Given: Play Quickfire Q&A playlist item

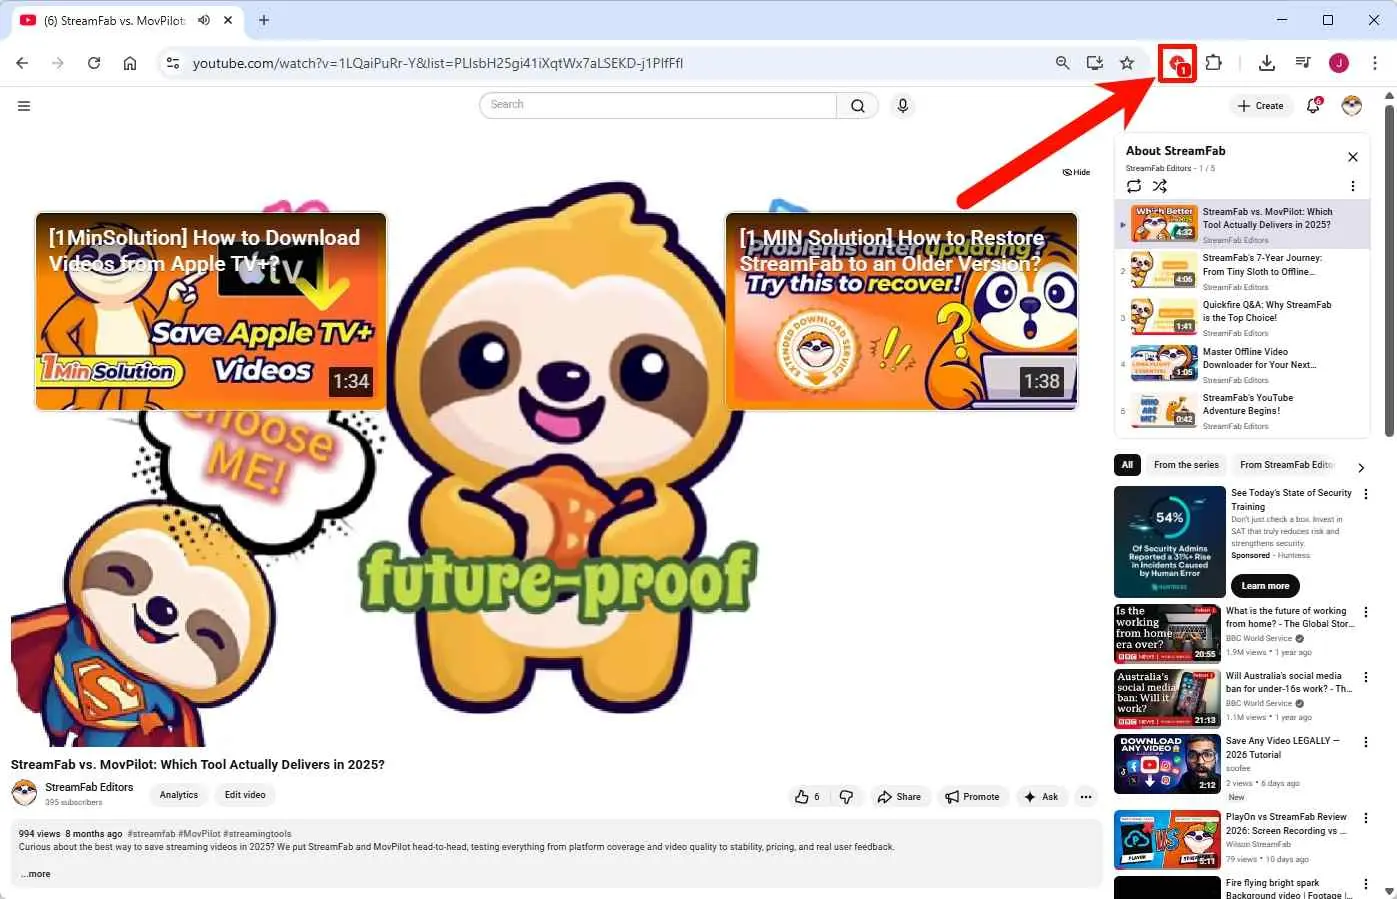Looking at the screenshot, I should (x=1242, y=318).
